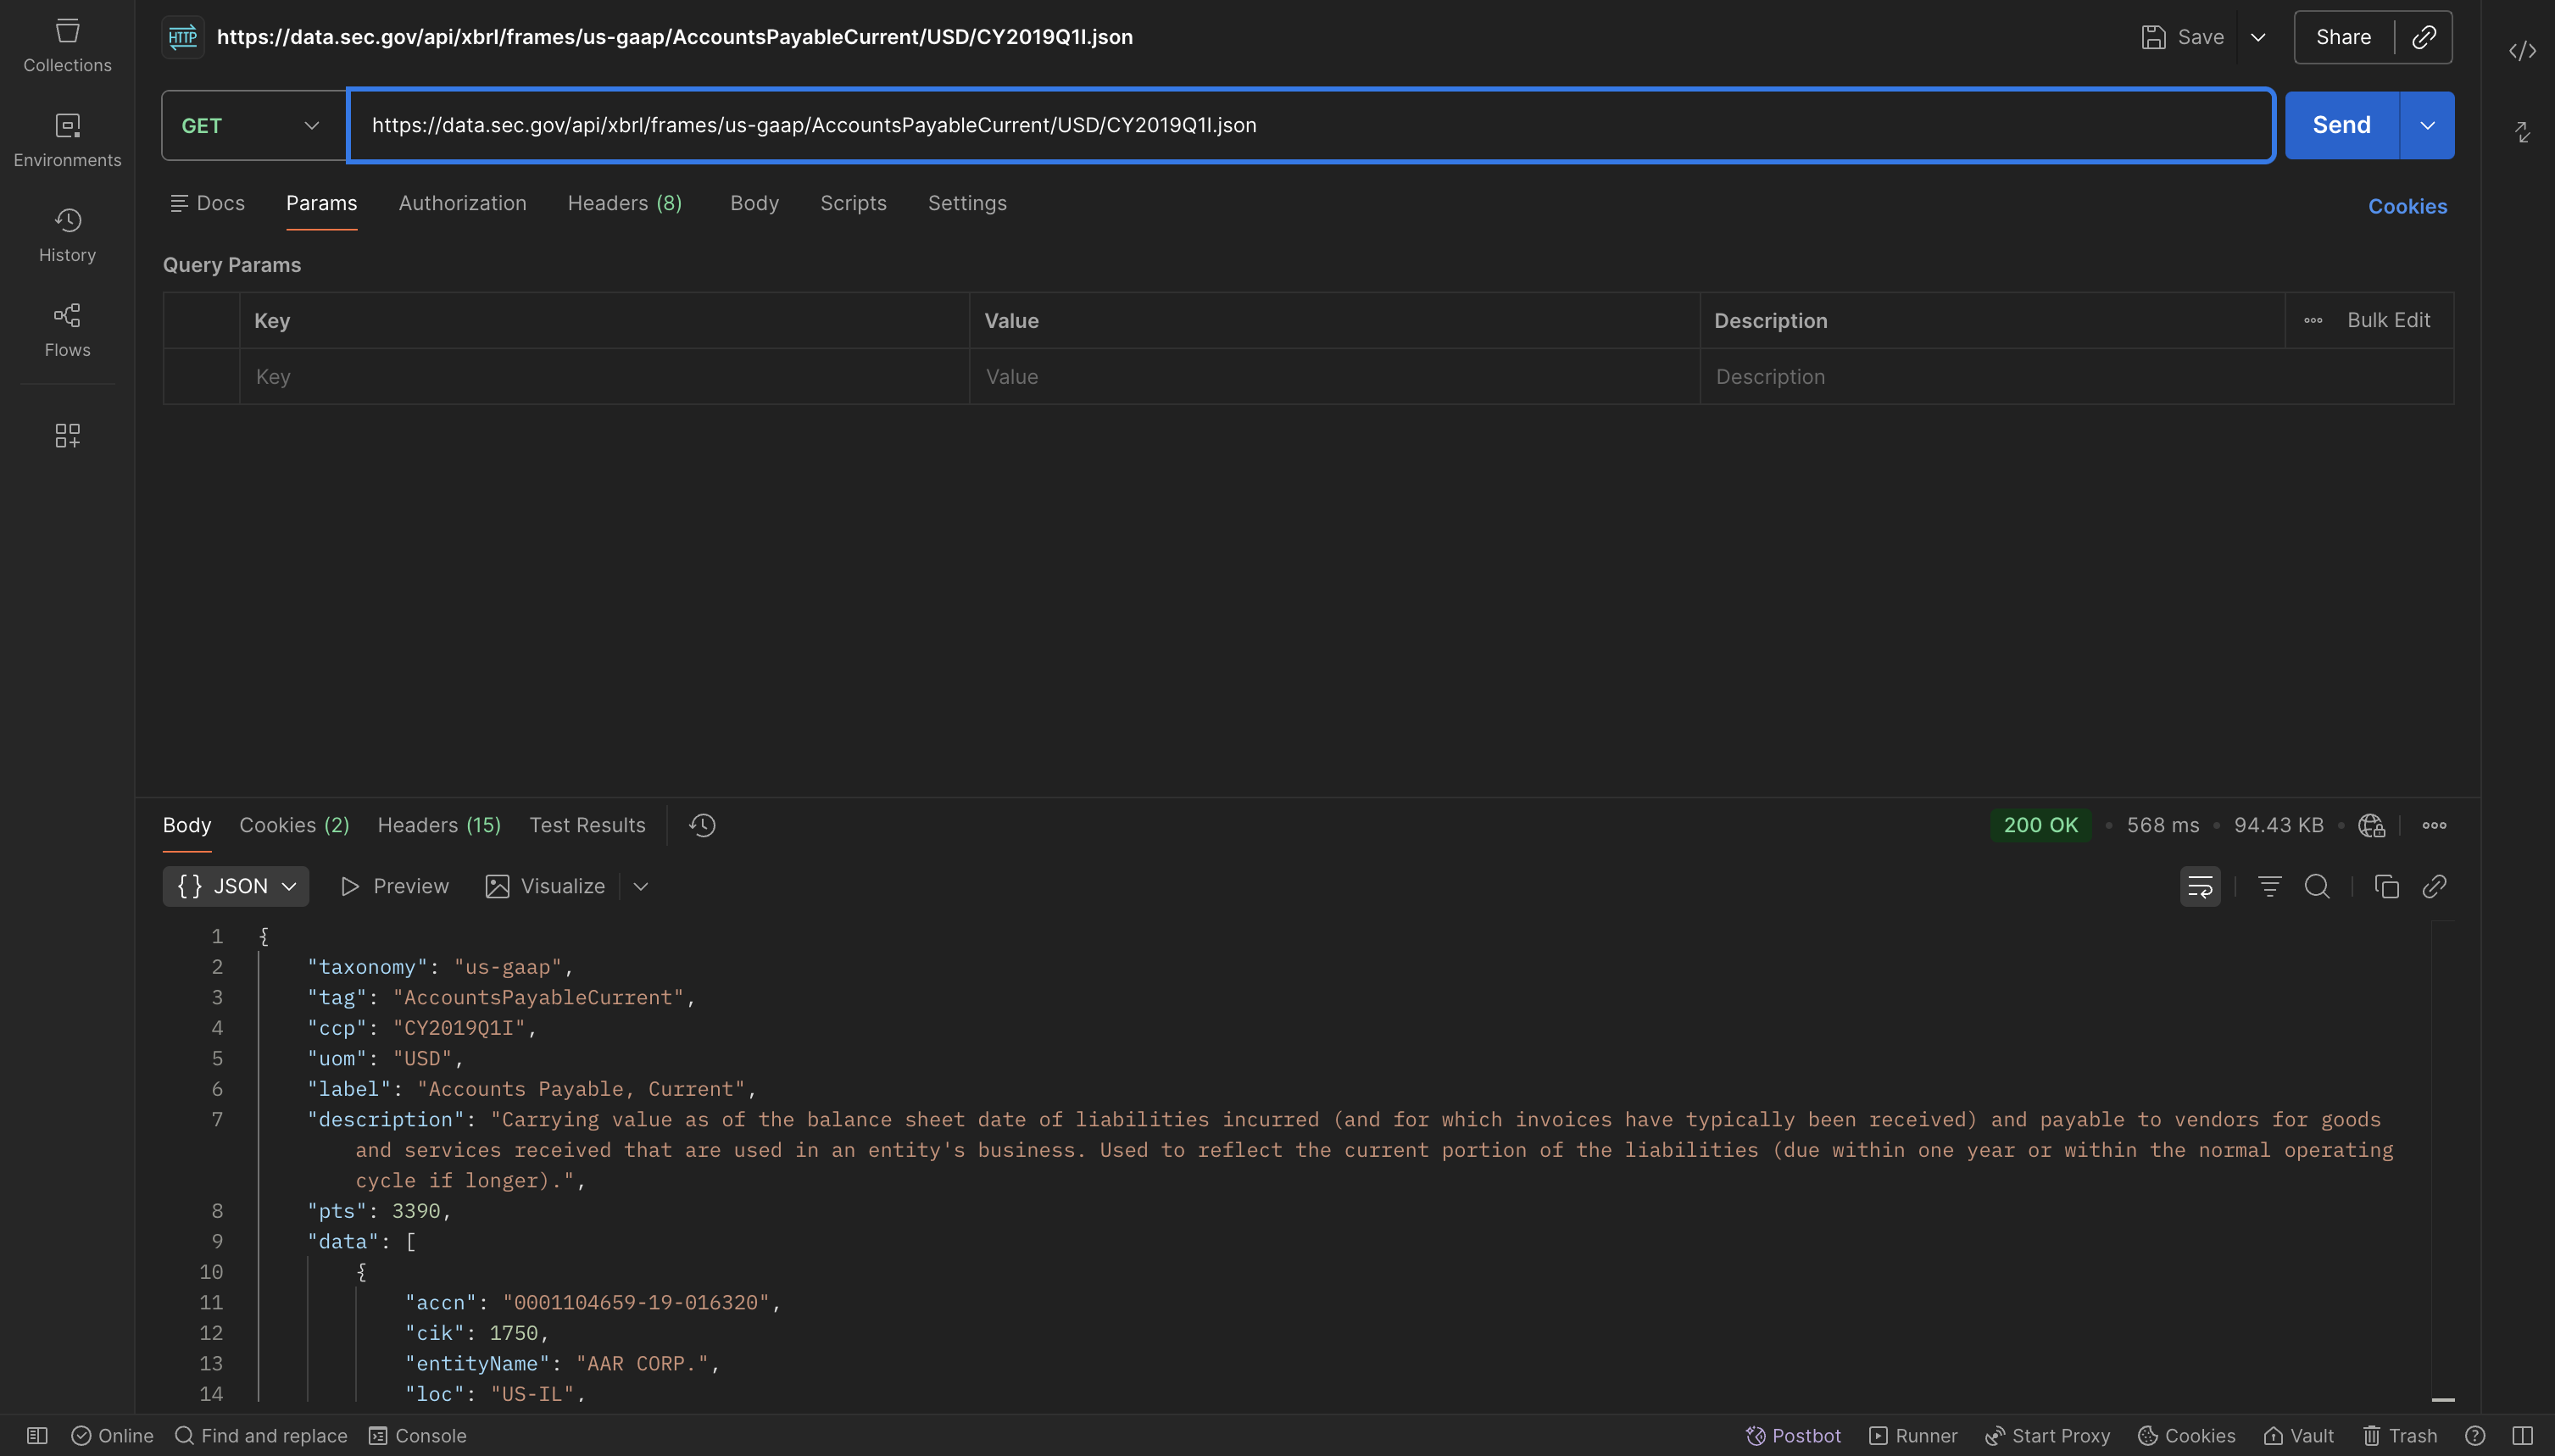Open the Runner from status bar
This screenshot has width=2555, height=1456.
(x=1913, y=1435)
